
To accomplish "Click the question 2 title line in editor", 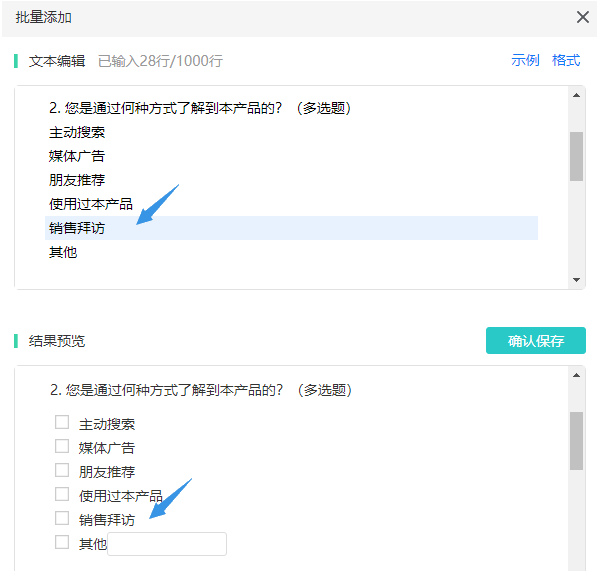I will pyautogui.click(x=200, y=108).
